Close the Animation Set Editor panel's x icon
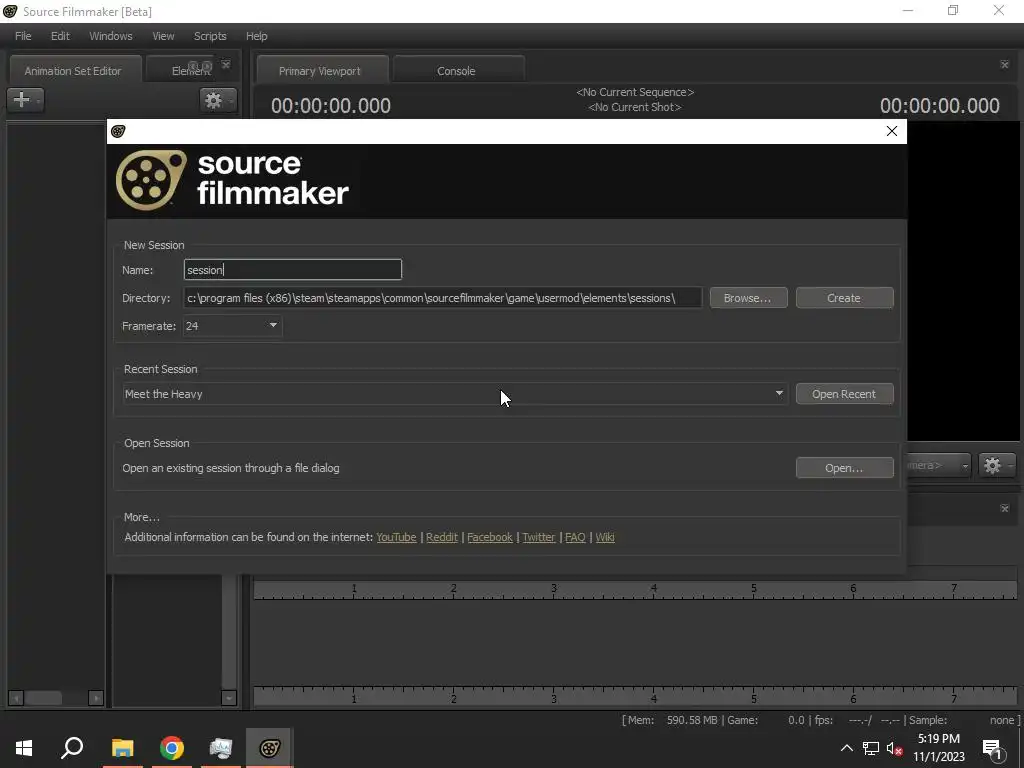 226,65
